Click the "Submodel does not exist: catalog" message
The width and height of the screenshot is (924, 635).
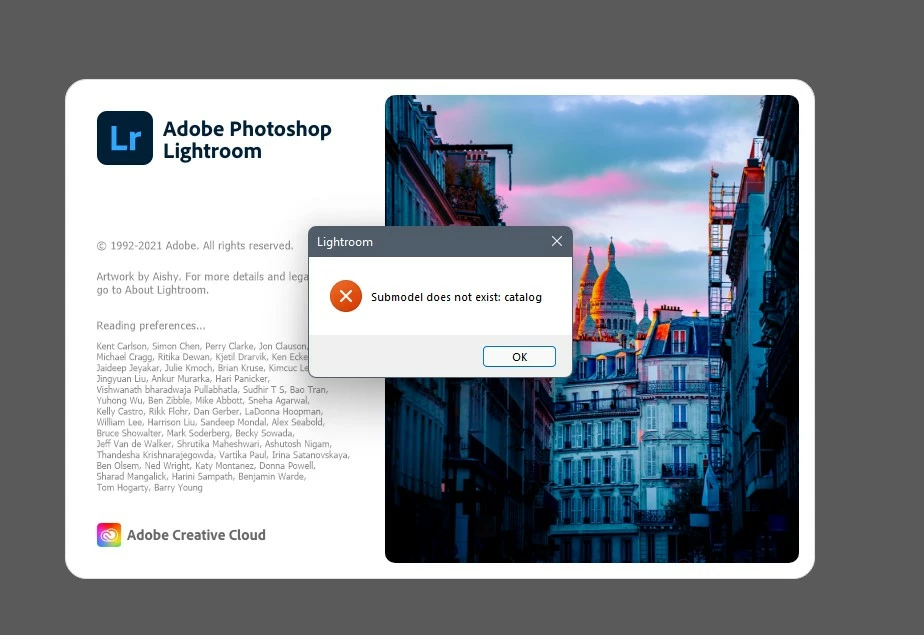(456, 297)
